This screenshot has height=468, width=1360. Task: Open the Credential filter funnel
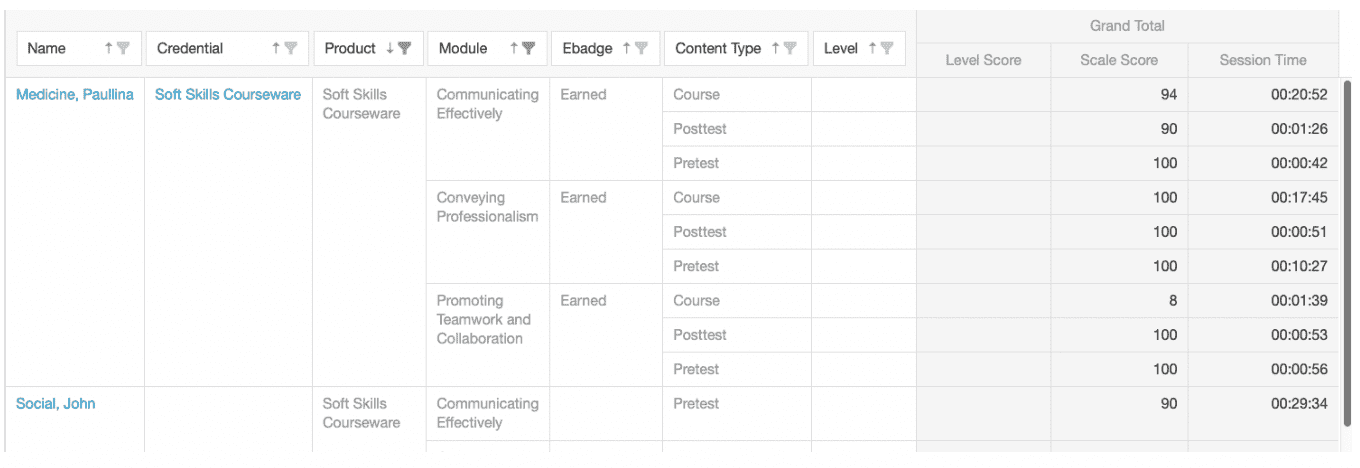point(291,48)
